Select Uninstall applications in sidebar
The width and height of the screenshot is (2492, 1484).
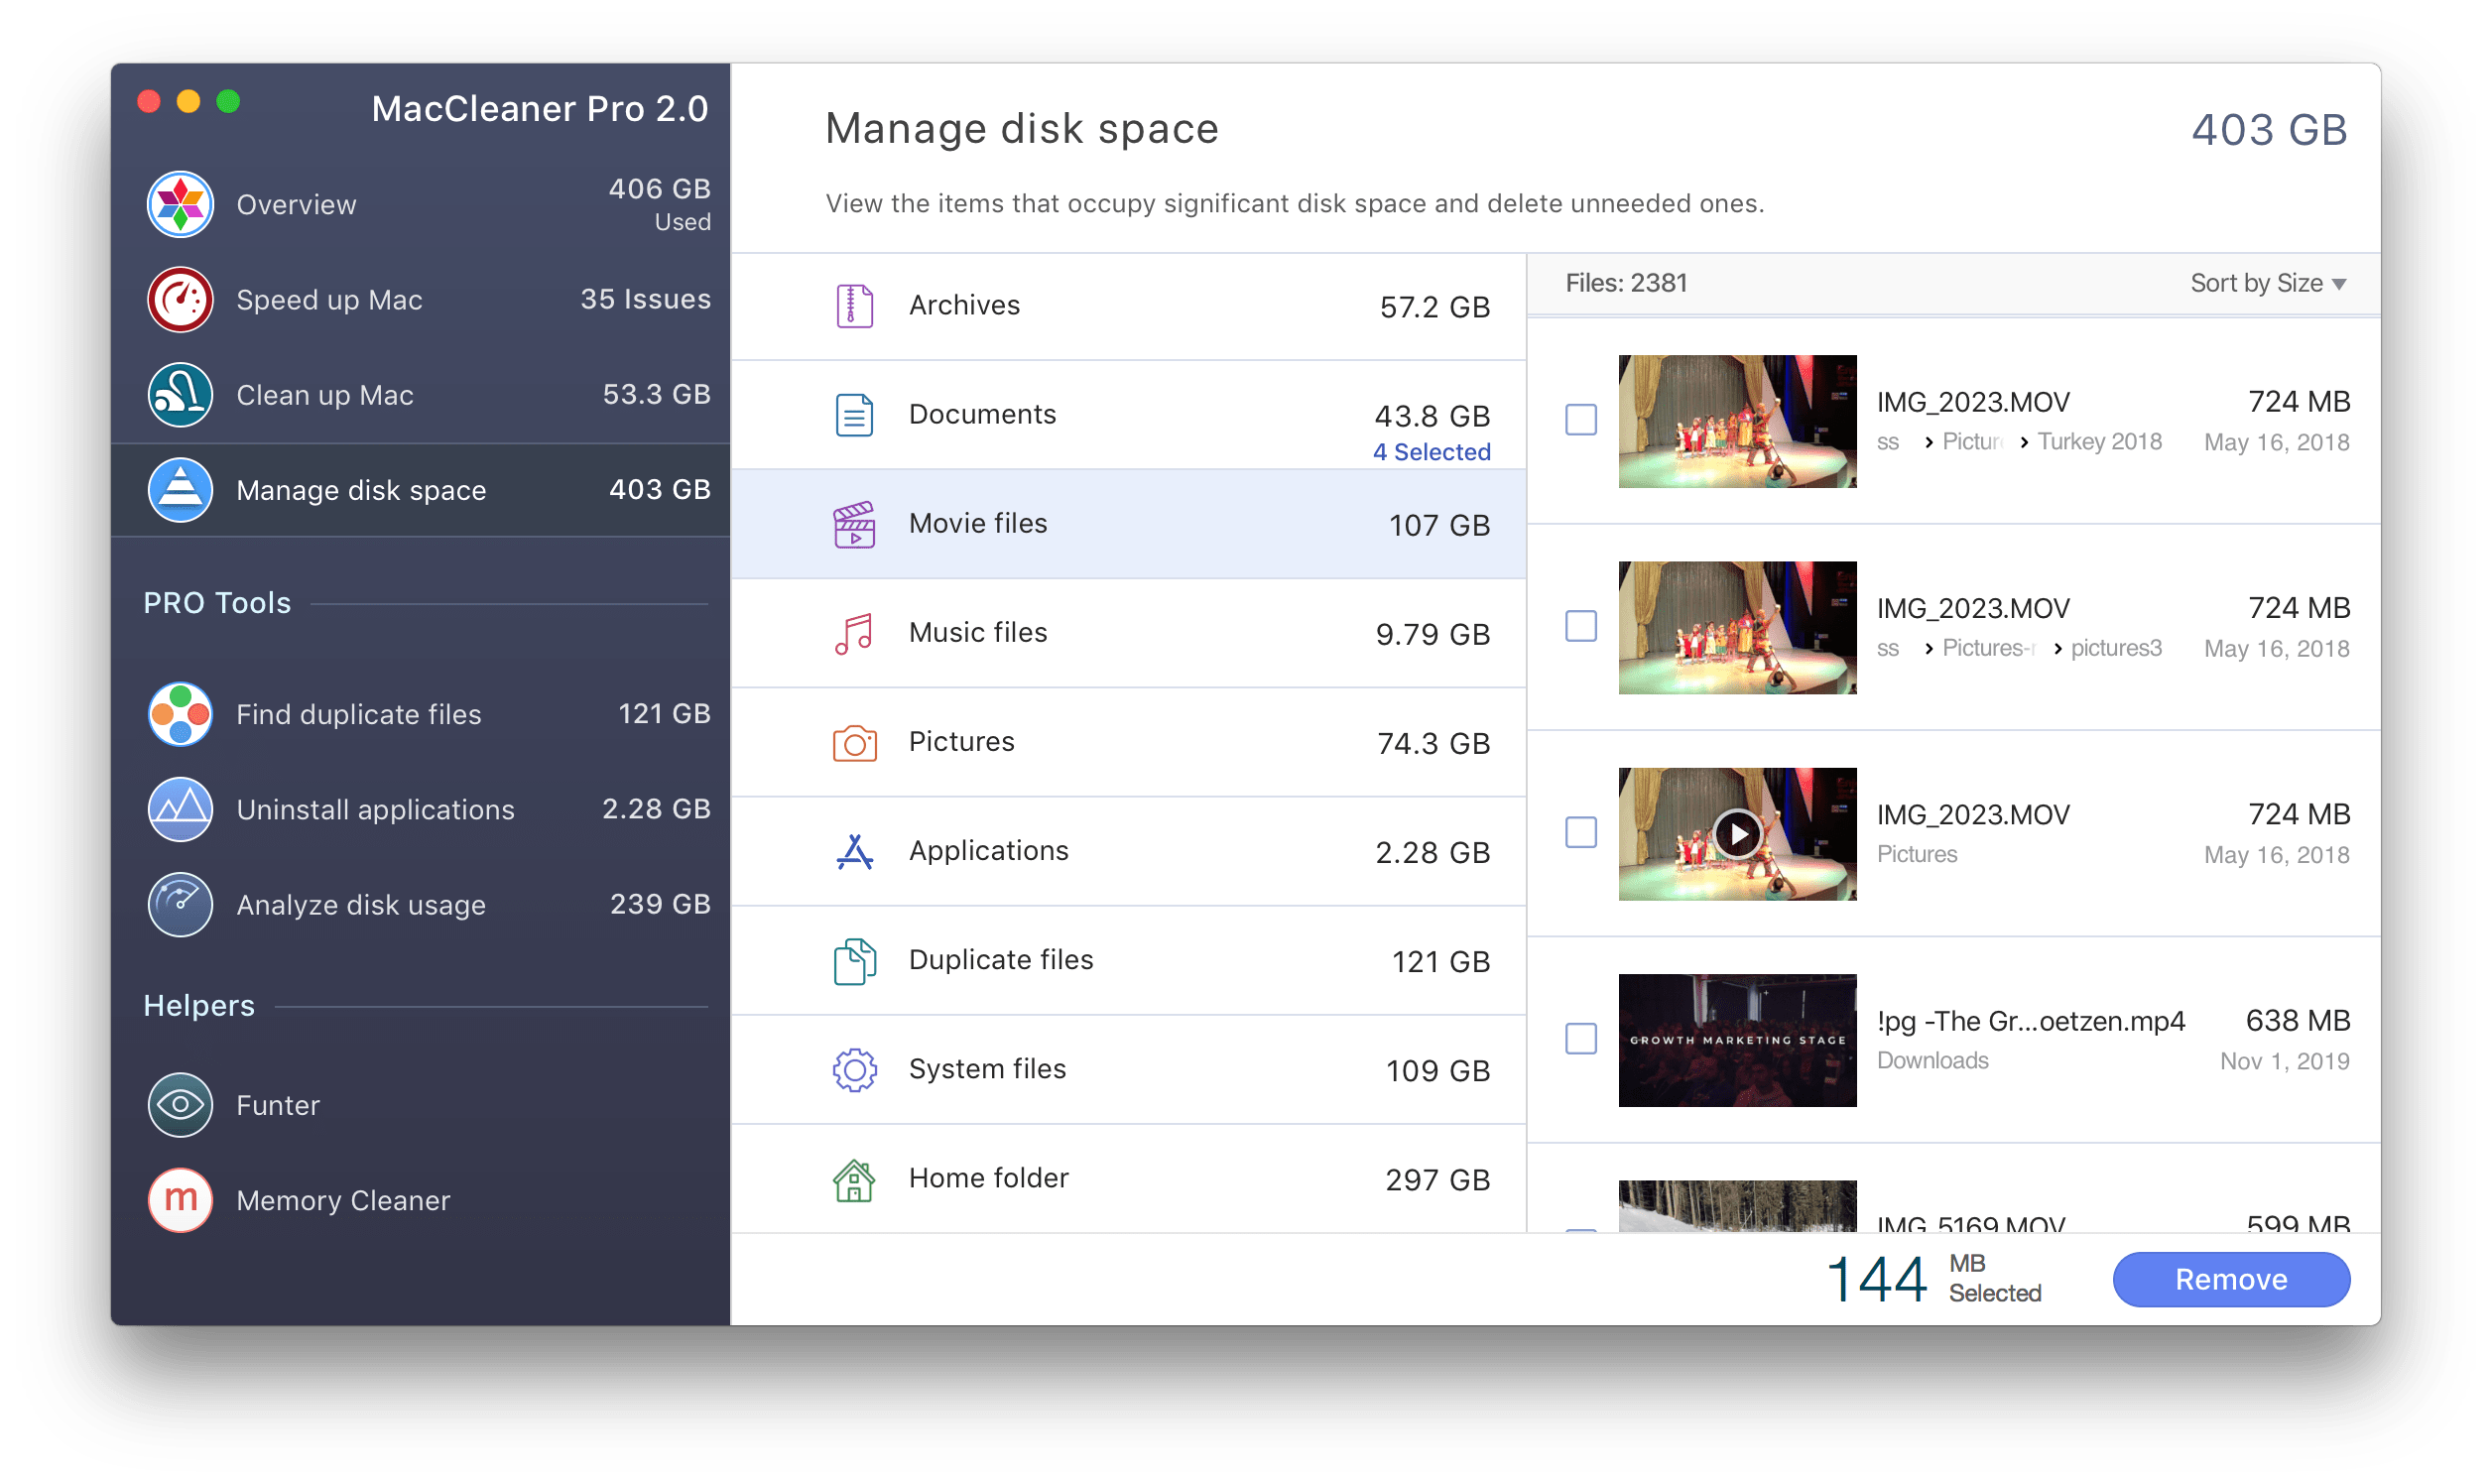pos(421,809)
